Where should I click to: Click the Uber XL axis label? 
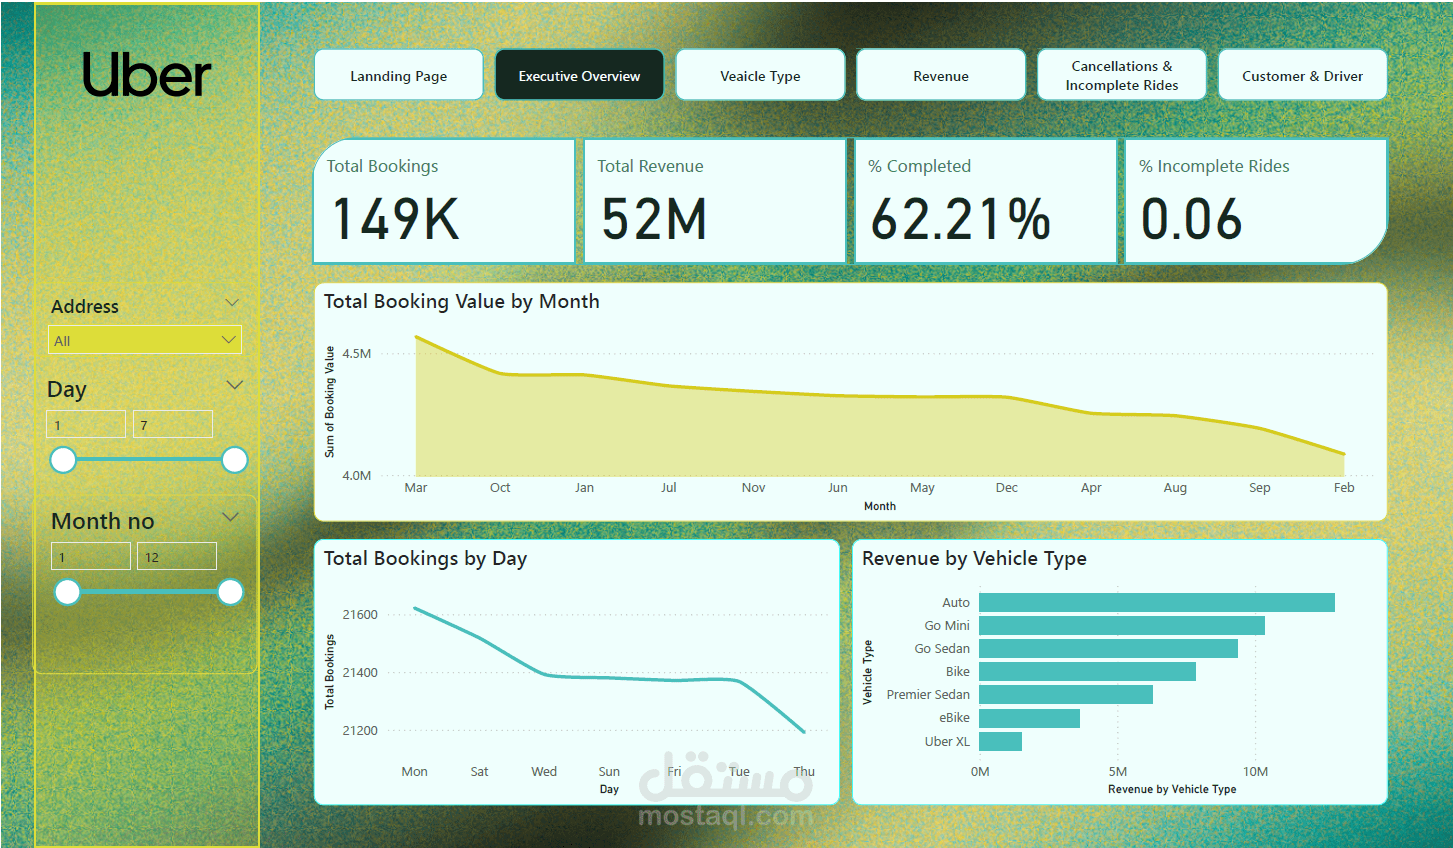coord(947,741)
